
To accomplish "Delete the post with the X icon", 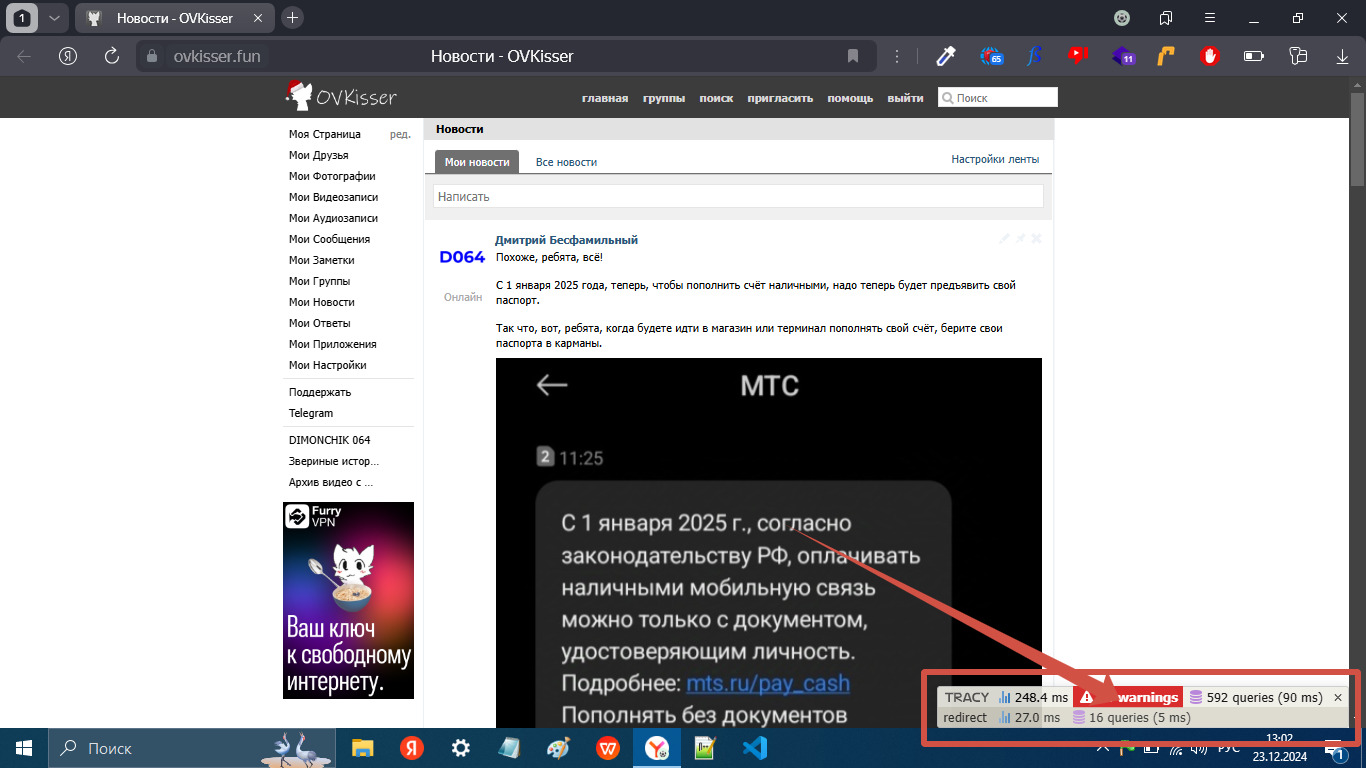I will 1037,239.
